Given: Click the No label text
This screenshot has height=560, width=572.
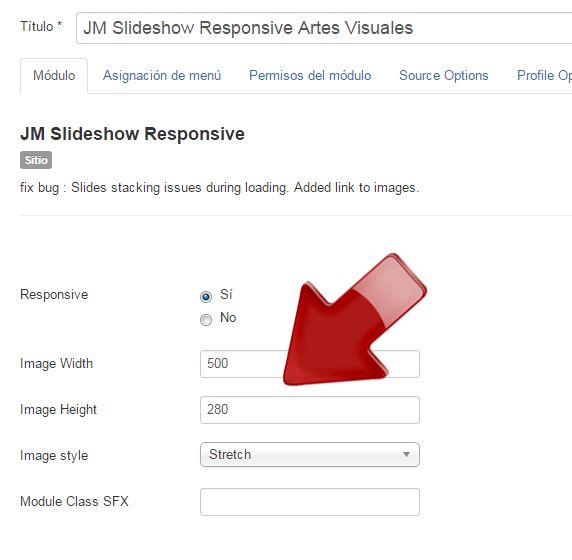Looking at the screenshot, I should (x=228, y=317).
